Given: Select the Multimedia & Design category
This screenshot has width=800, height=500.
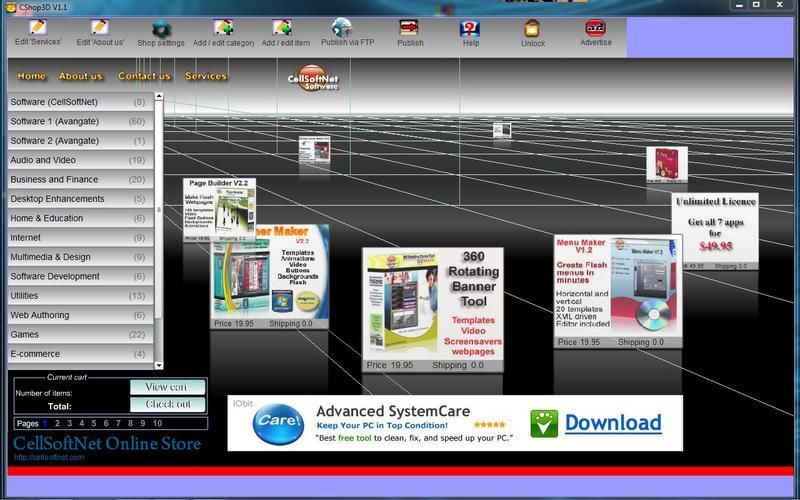Looking at the screenshot, I should tap(81, 257).
